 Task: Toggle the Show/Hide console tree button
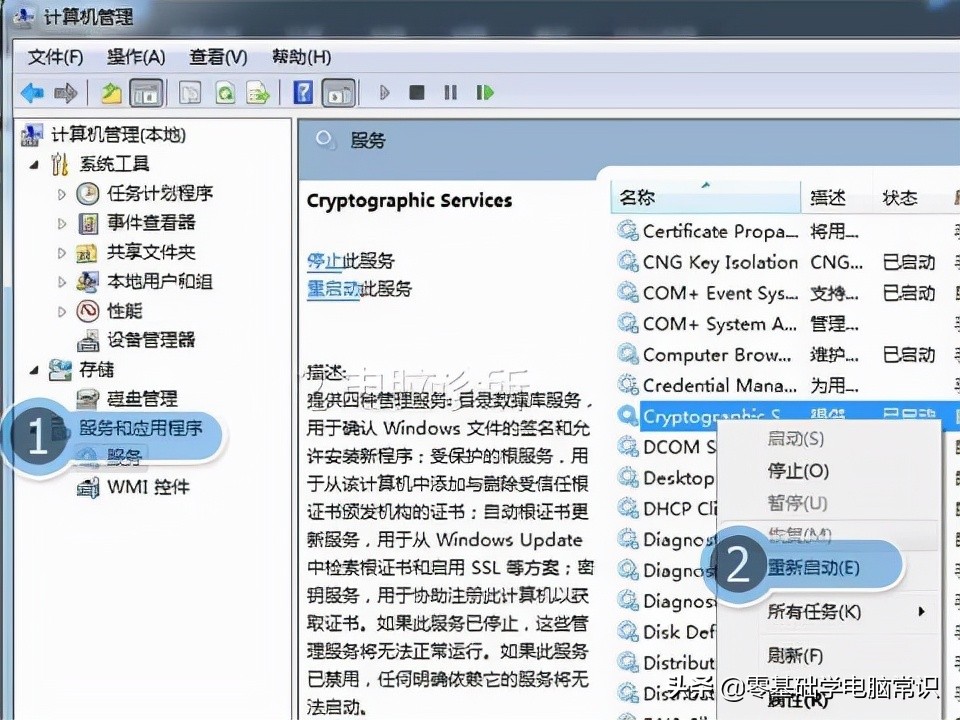[x=146, y=94]
